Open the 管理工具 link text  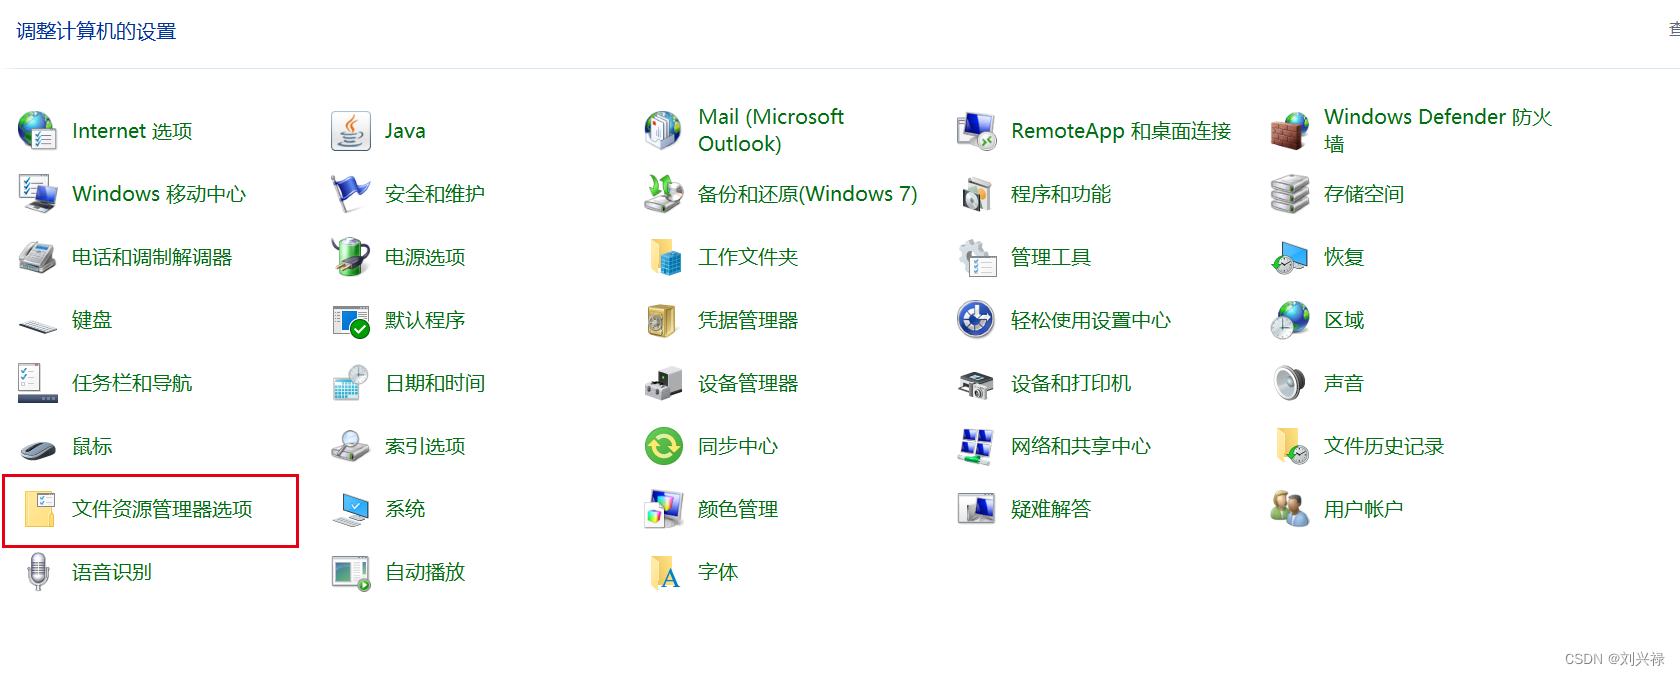click(x=1051, y=257)
